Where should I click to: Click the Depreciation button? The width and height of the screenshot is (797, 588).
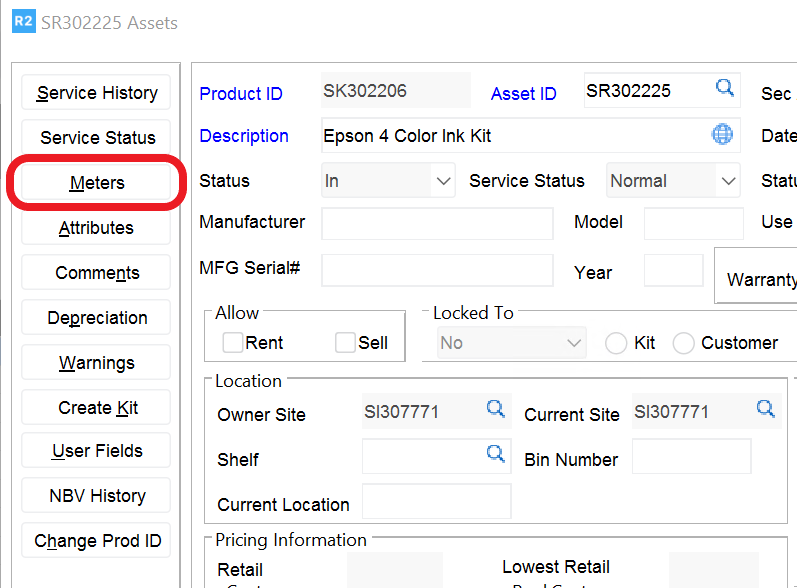(97, 318)
